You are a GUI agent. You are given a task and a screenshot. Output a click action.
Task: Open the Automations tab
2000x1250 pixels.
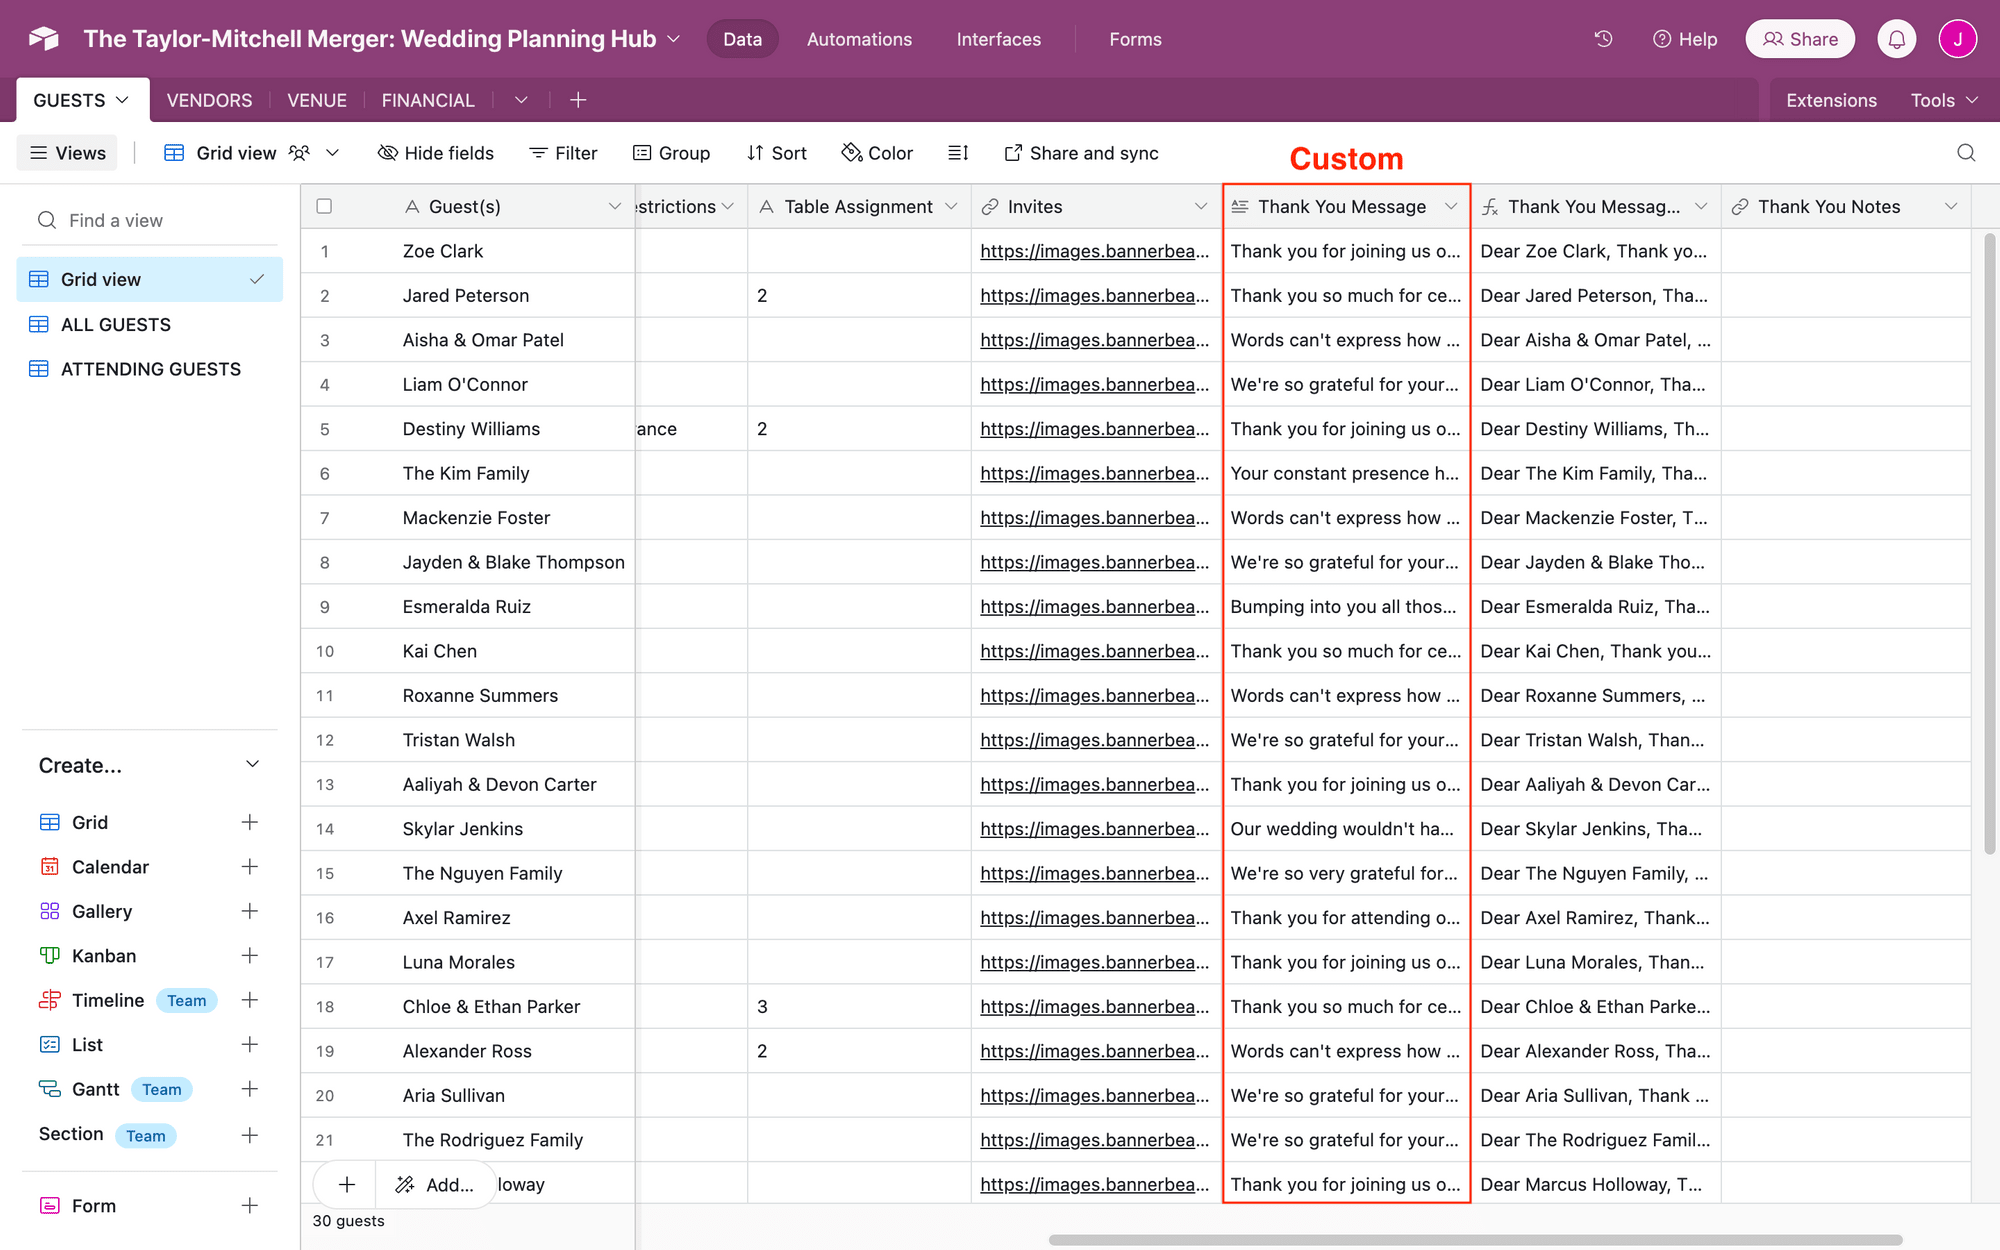pyautogui.click(x=859, y=39)
